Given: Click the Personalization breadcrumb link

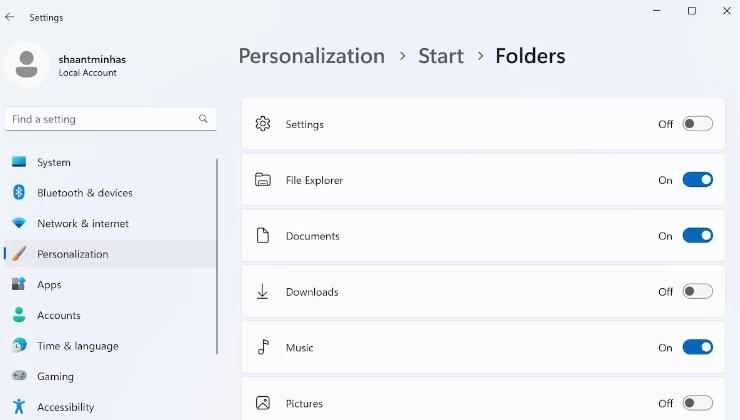Looking at the screenshot, I should coord(311,56).
